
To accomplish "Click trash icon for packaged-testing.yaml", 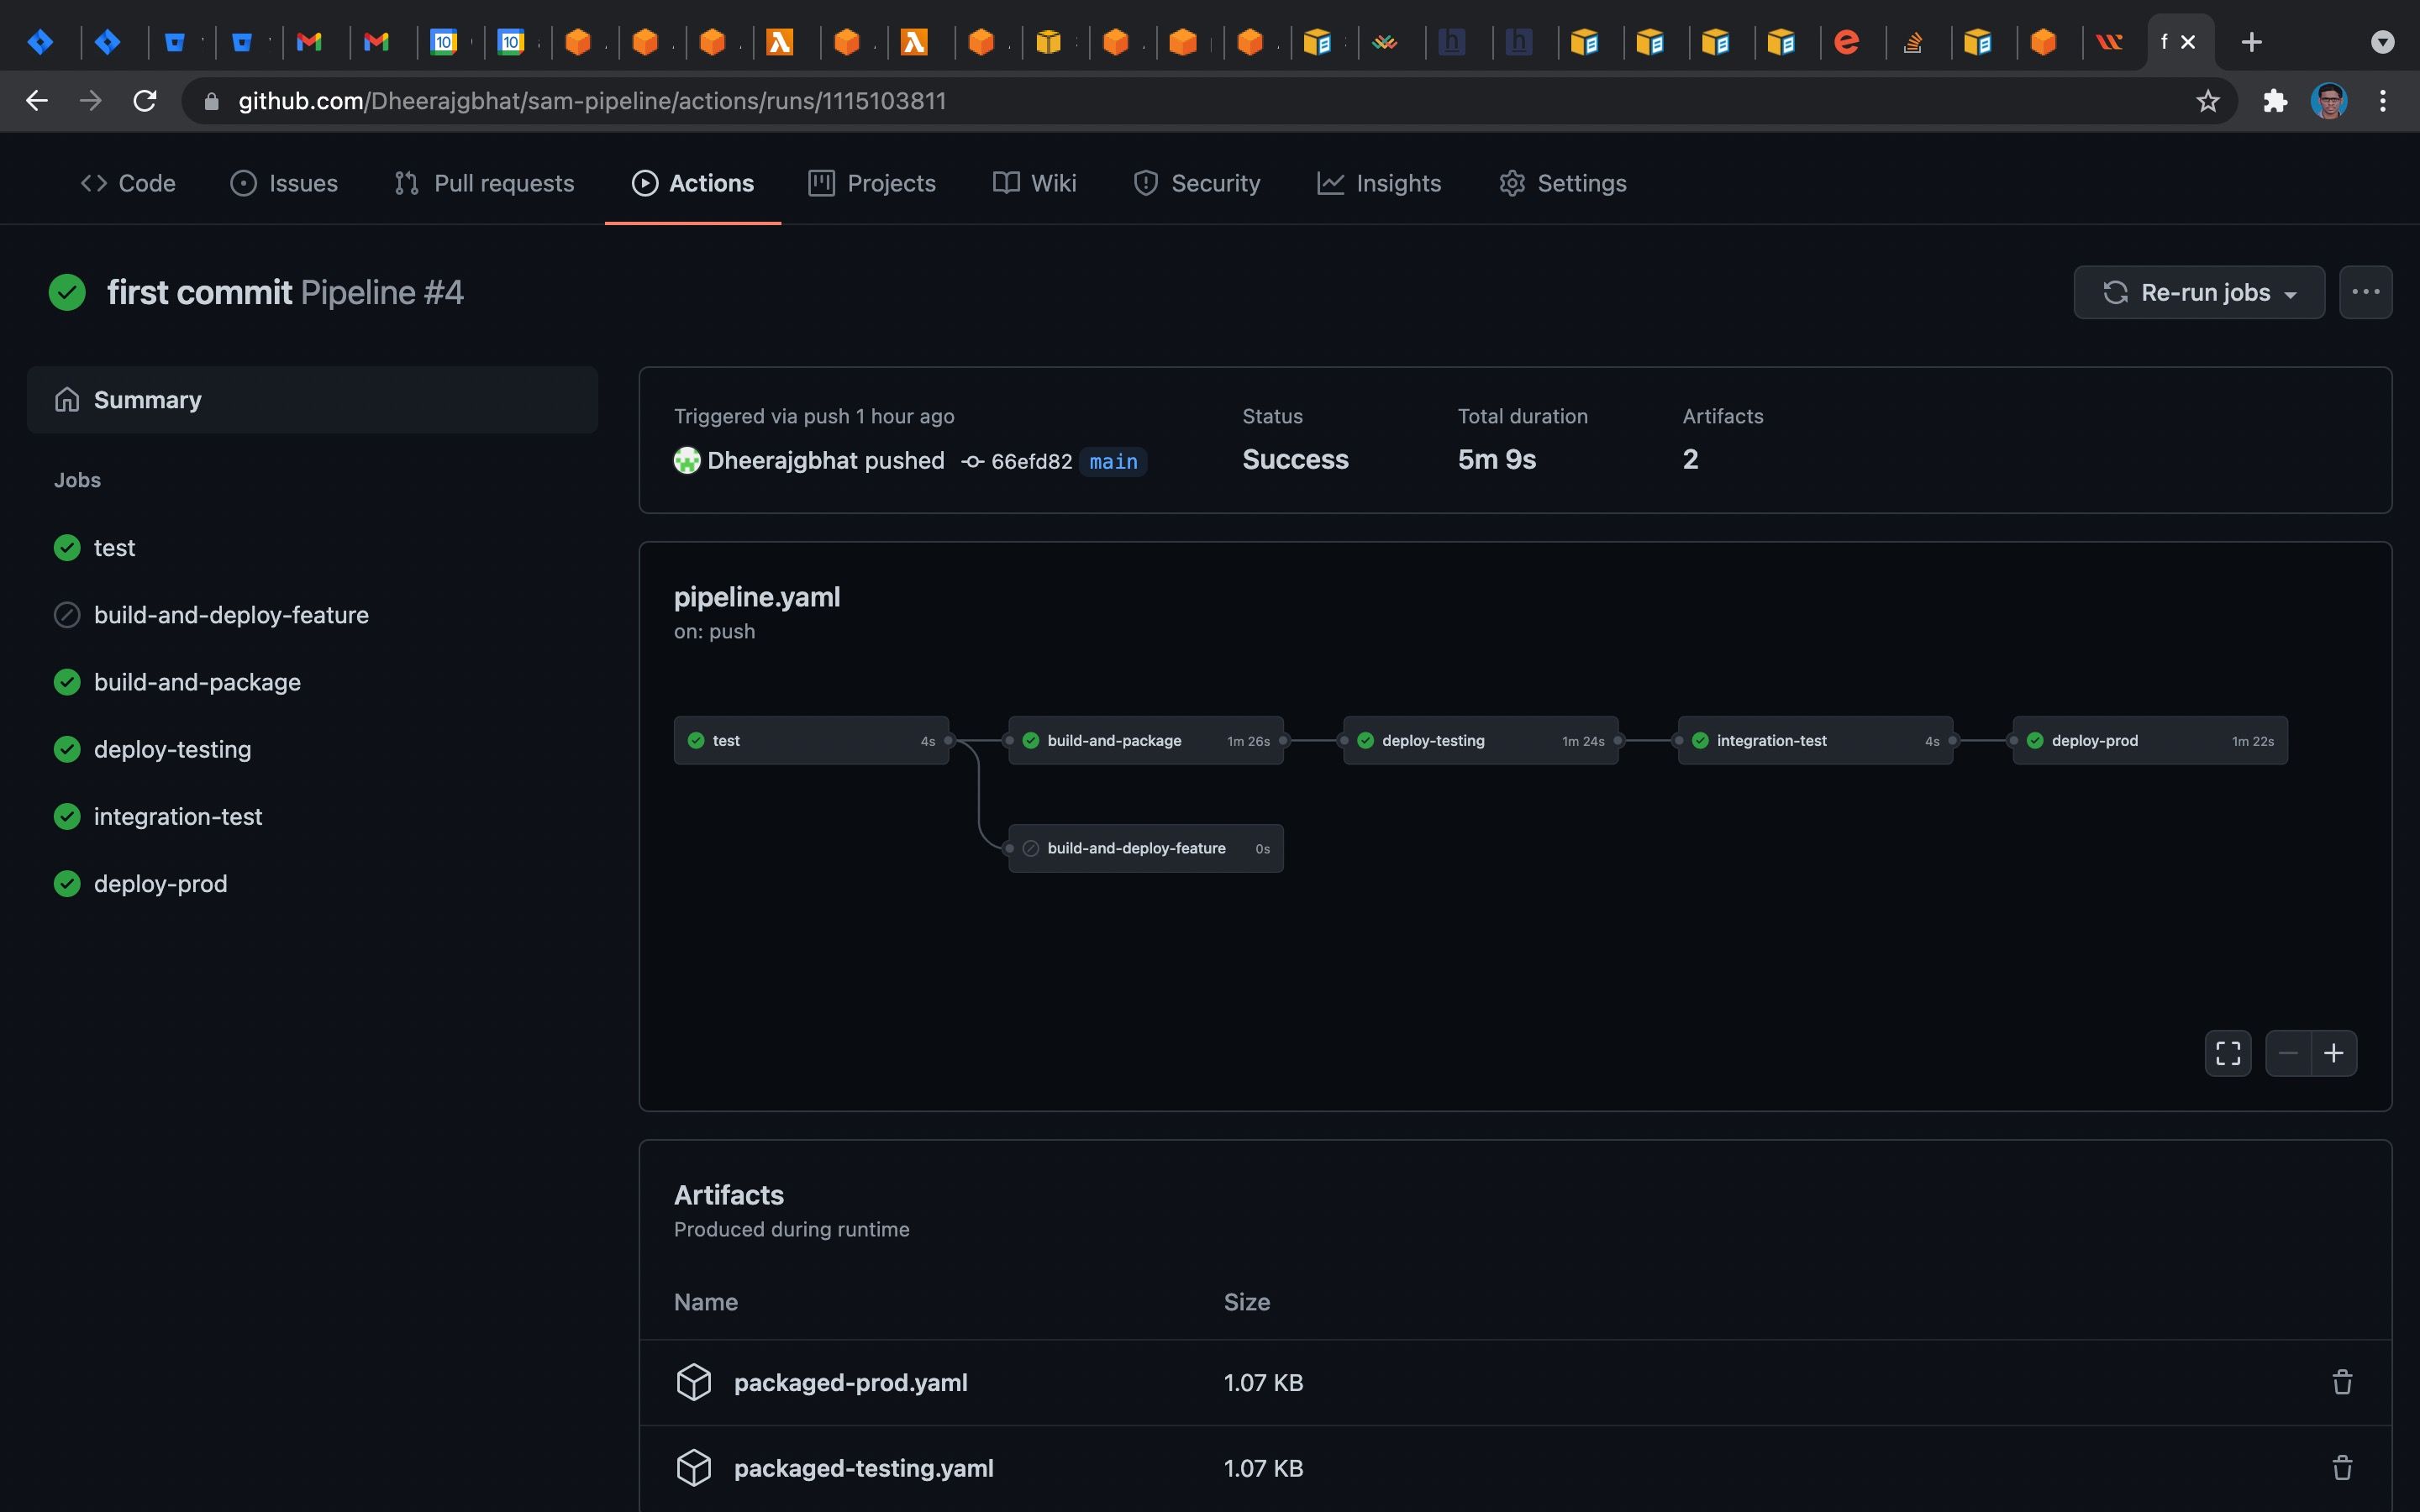I will click(2342, 1468).
